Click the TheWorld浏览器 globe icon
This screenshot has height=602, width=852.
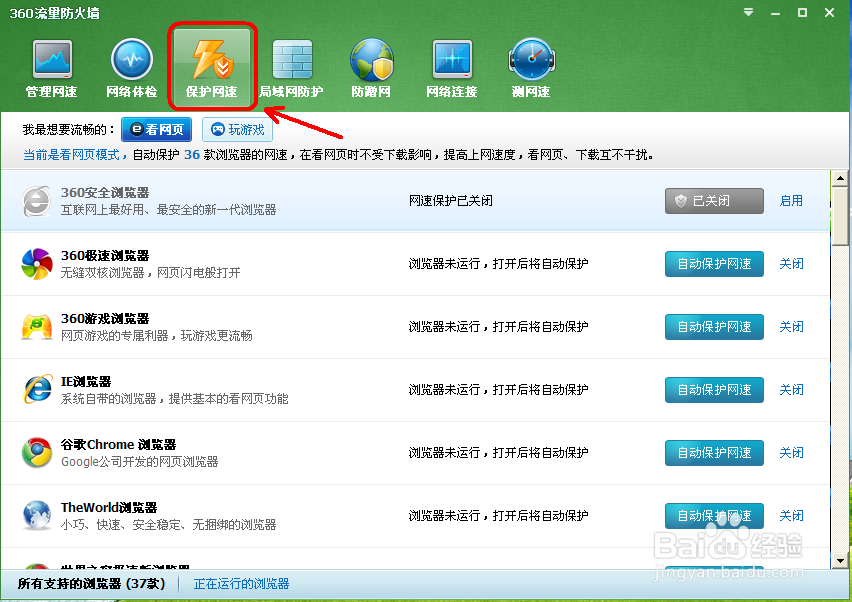37,515
